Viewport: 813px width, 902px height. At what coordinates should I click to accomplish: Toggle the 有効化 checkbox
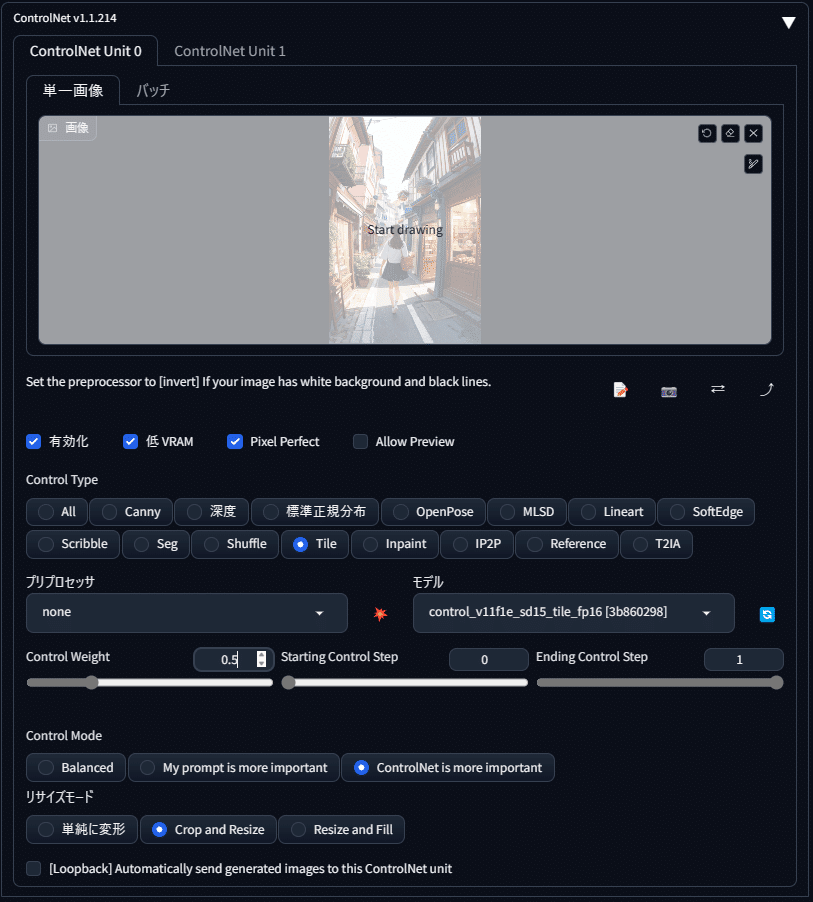(33, 442)
